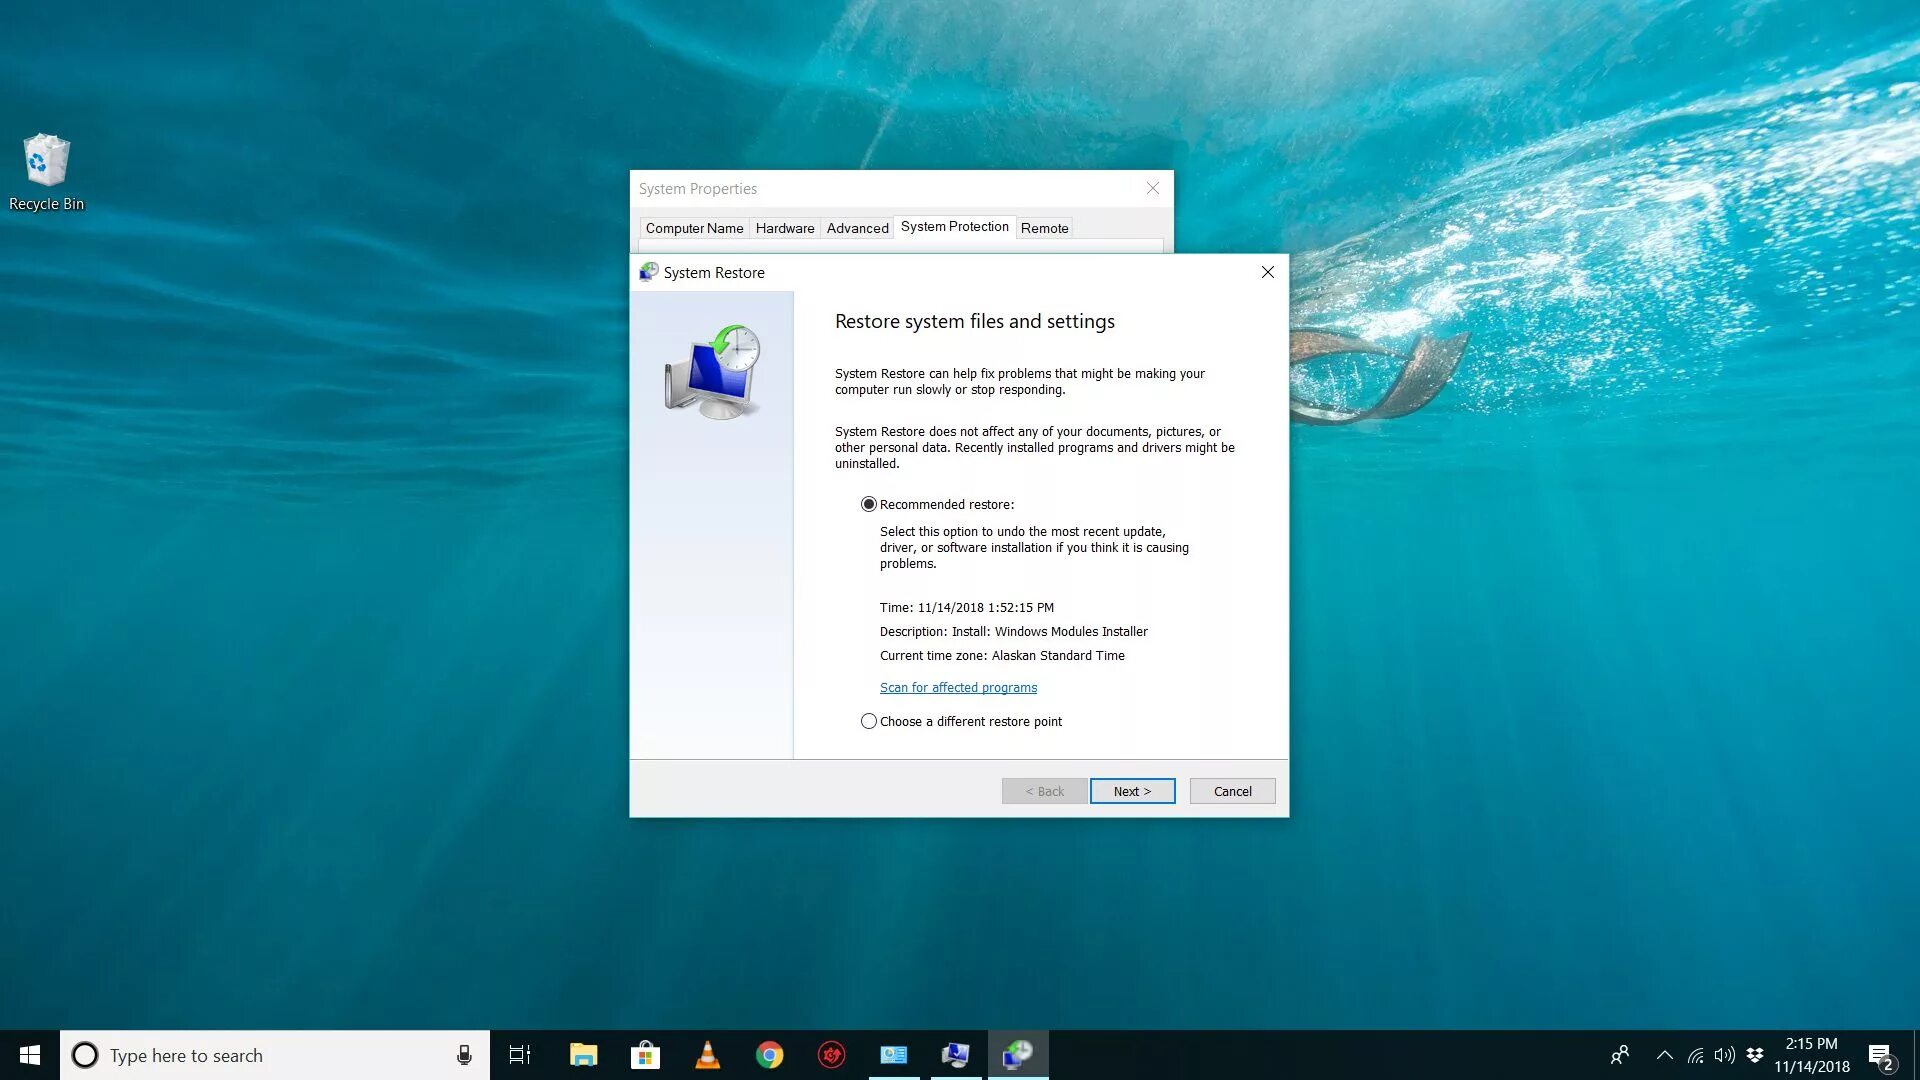
Task: Open the Action Center notifications icon
Action: click(x=1880, y=1056)
